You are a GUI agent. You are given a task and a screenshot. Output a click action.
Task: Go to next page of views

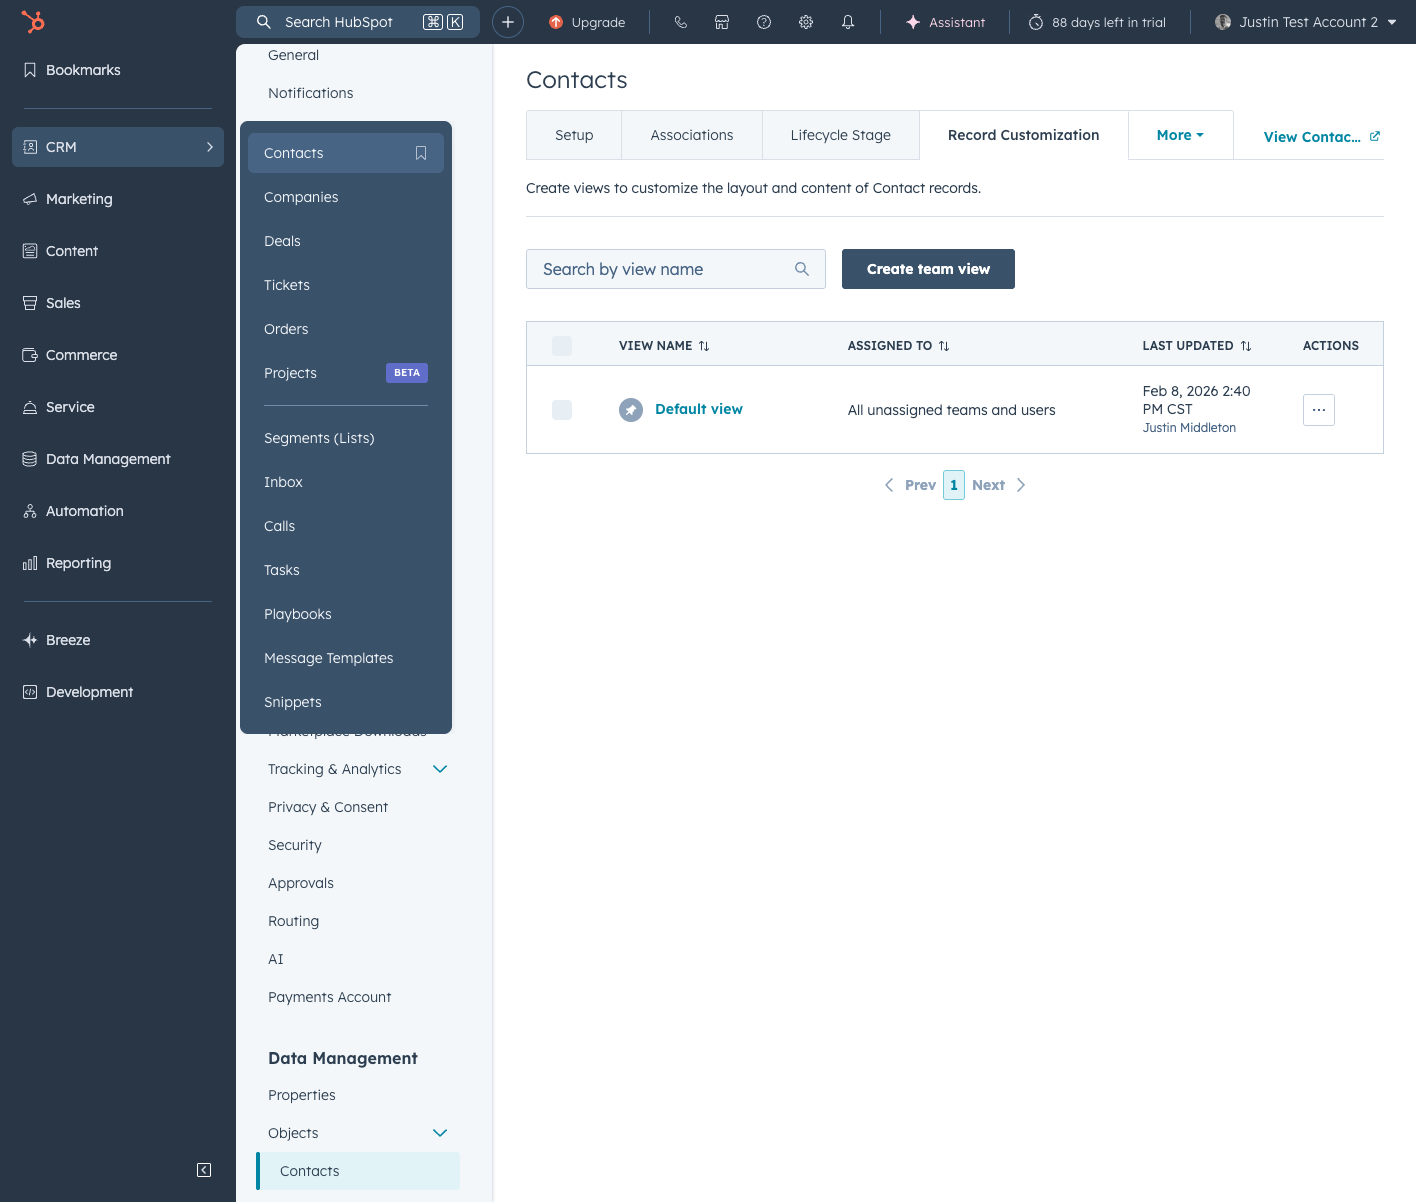(x=999, y=485)
